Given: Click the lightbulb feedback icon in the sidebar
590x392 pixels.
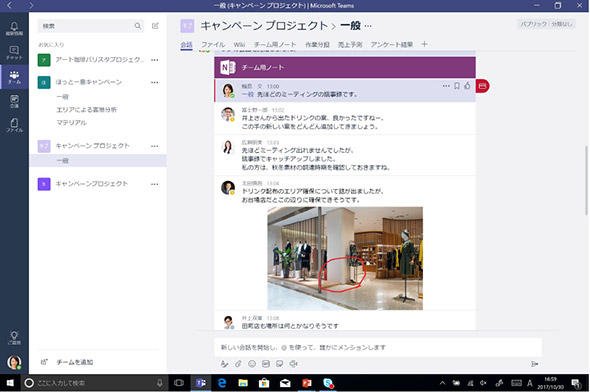Looking at the screenshot, I should pos(14,337).
